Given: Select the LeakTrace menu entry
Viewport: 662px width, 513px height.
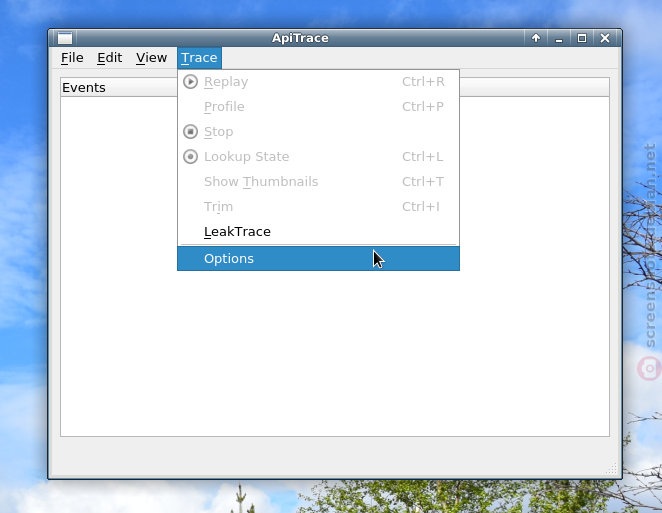Looking at the screenshot, I should tap(318, 232).
